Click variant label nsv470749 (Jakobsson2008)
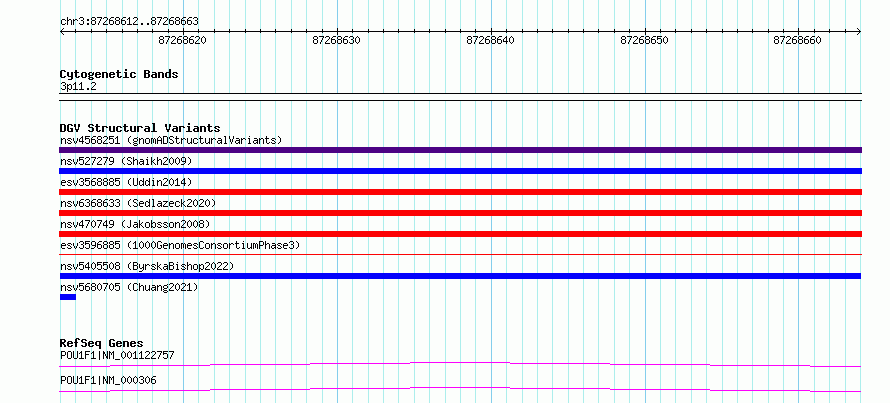 tap(135, 224)
